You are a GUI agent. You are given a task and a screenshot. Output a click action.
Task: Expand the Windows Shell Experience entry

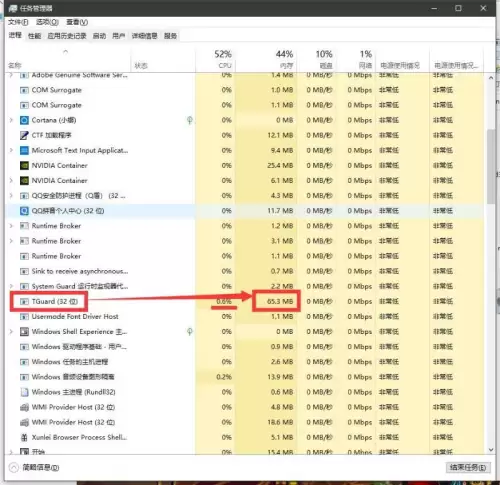tap(11, 332)
